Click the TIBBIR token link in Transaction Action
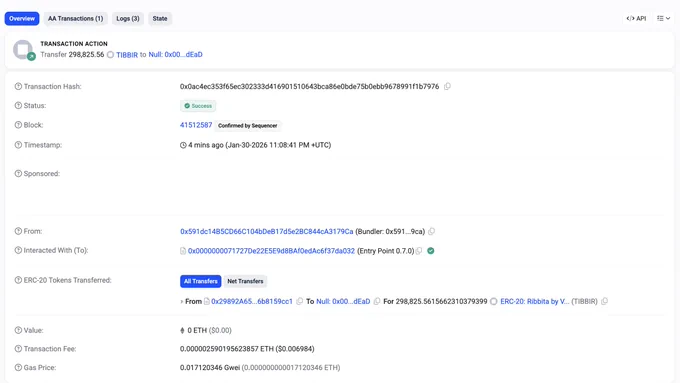The height and width of the screenshot is (383, 680). pos(127,55)
